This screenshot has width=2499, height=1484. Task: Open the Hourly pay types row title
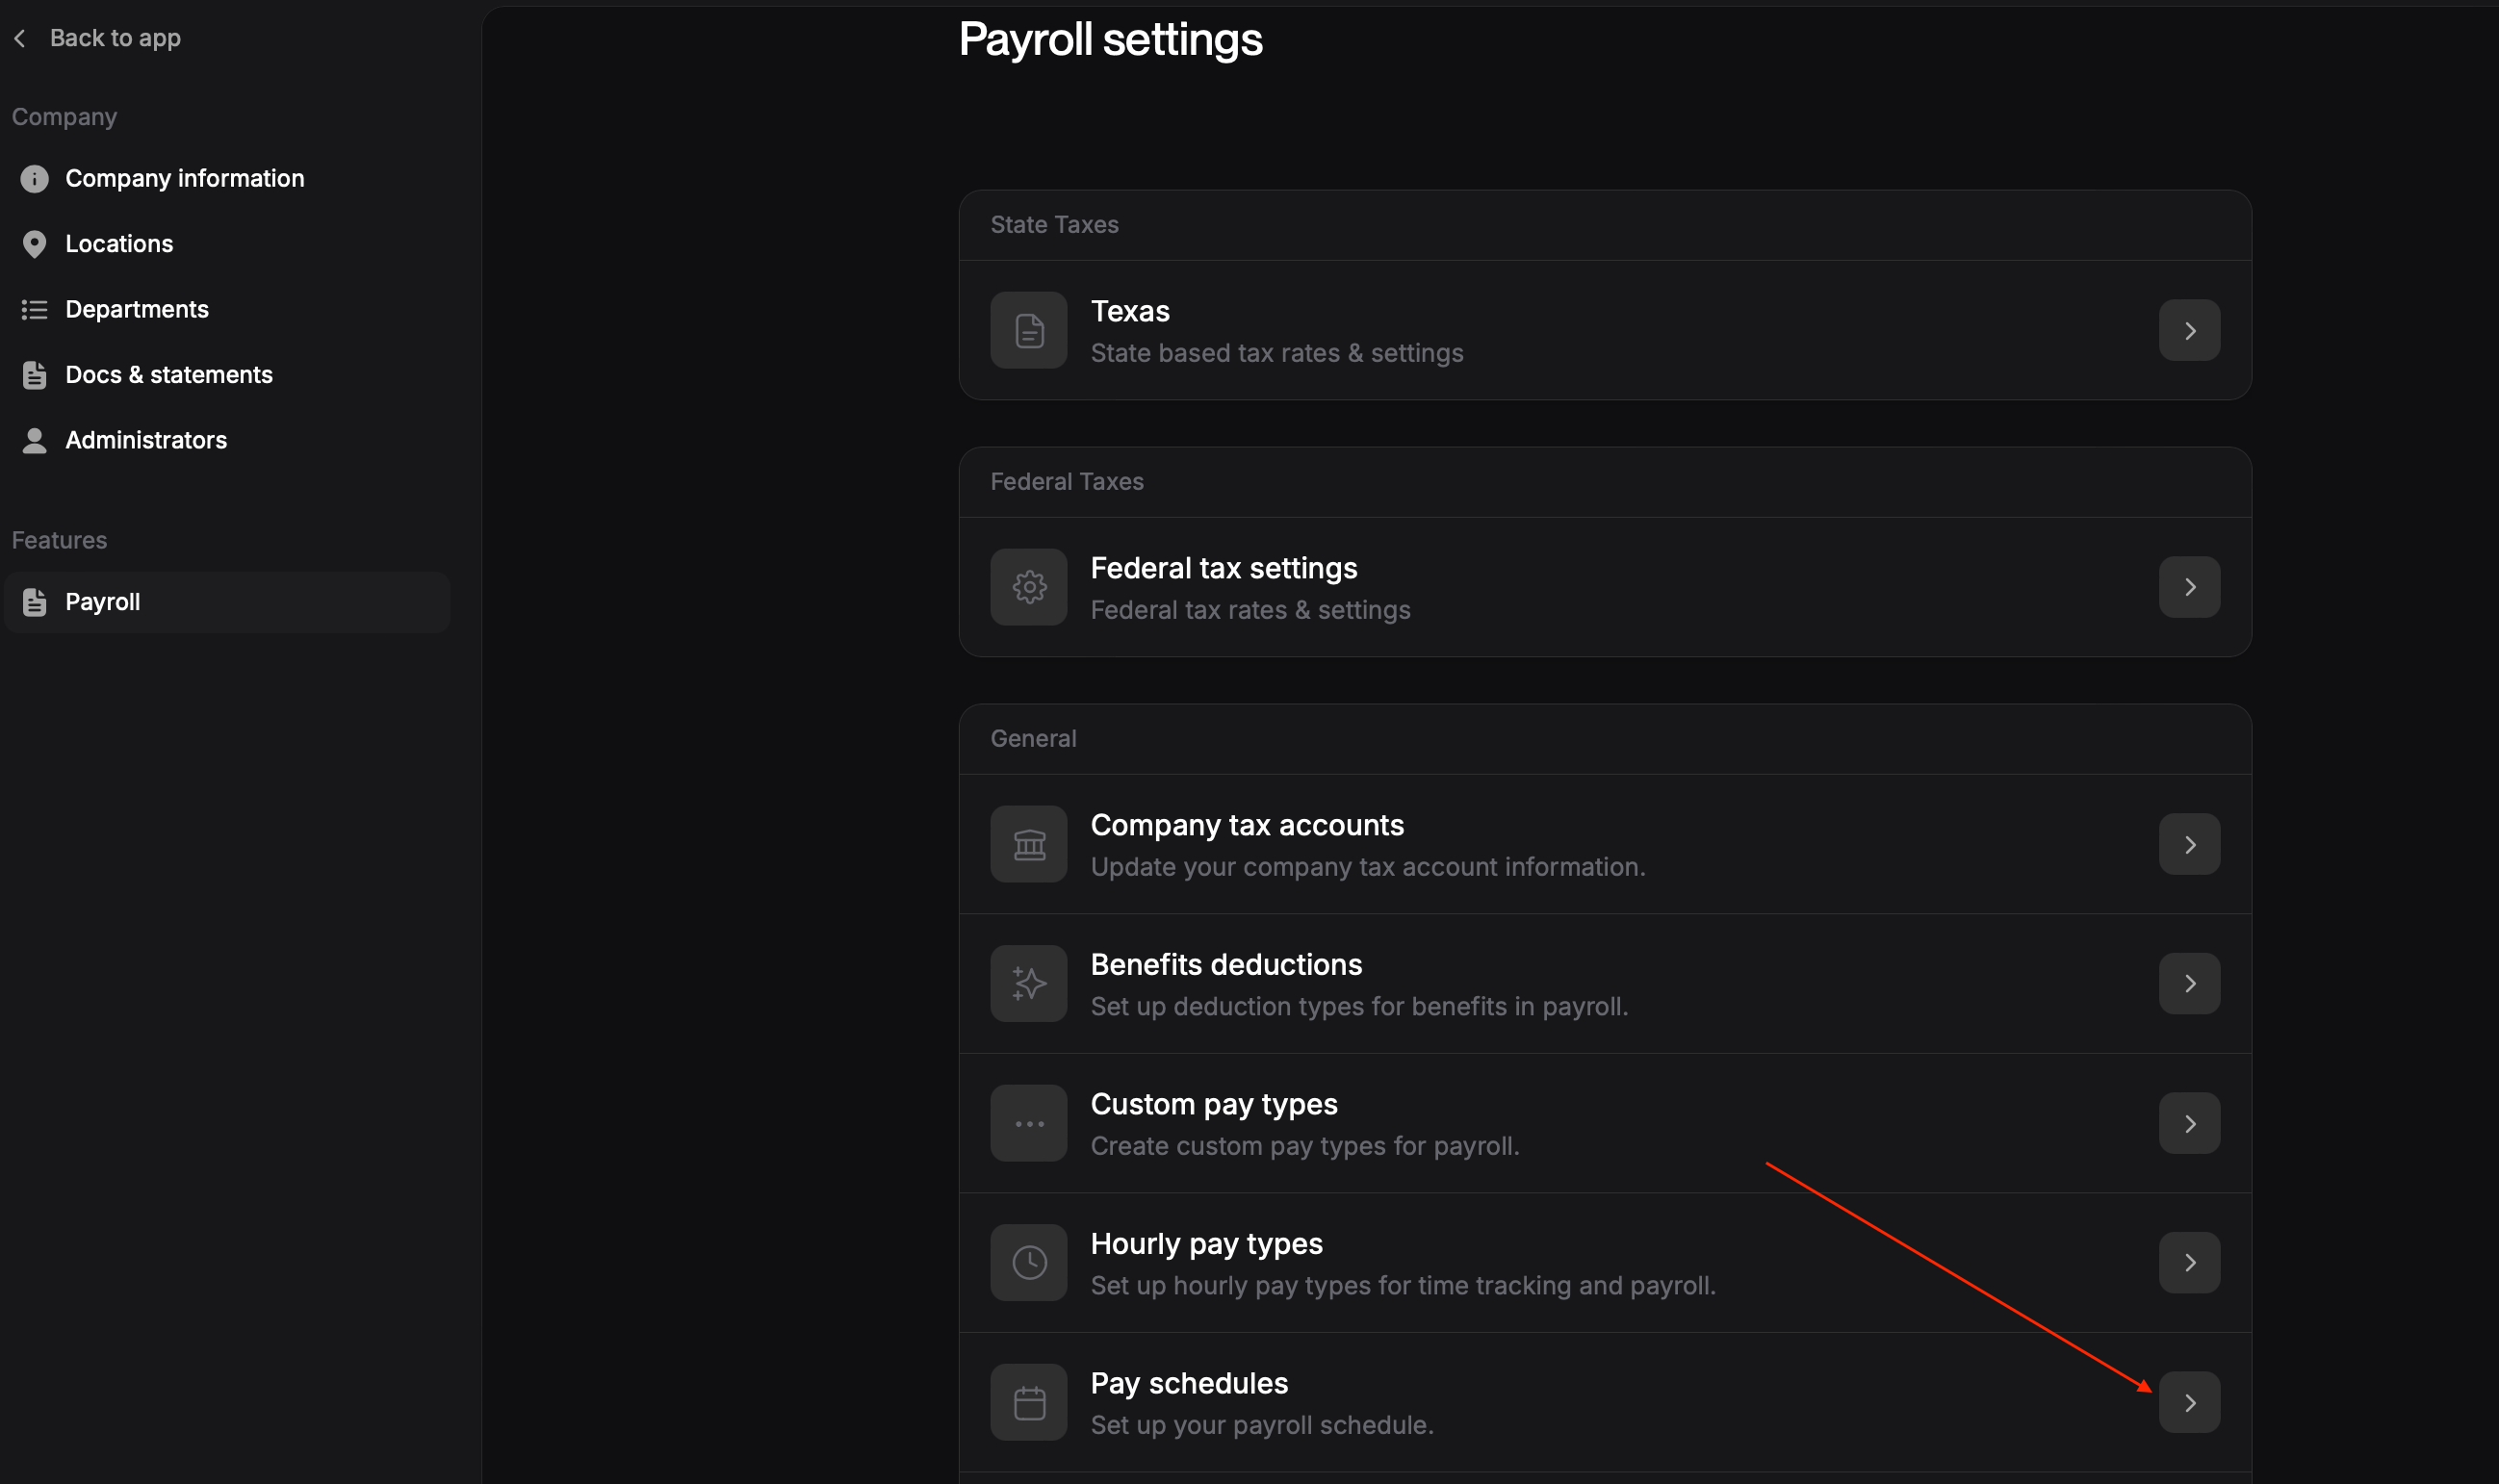pyautogui.click(x=1206, y=1243)
